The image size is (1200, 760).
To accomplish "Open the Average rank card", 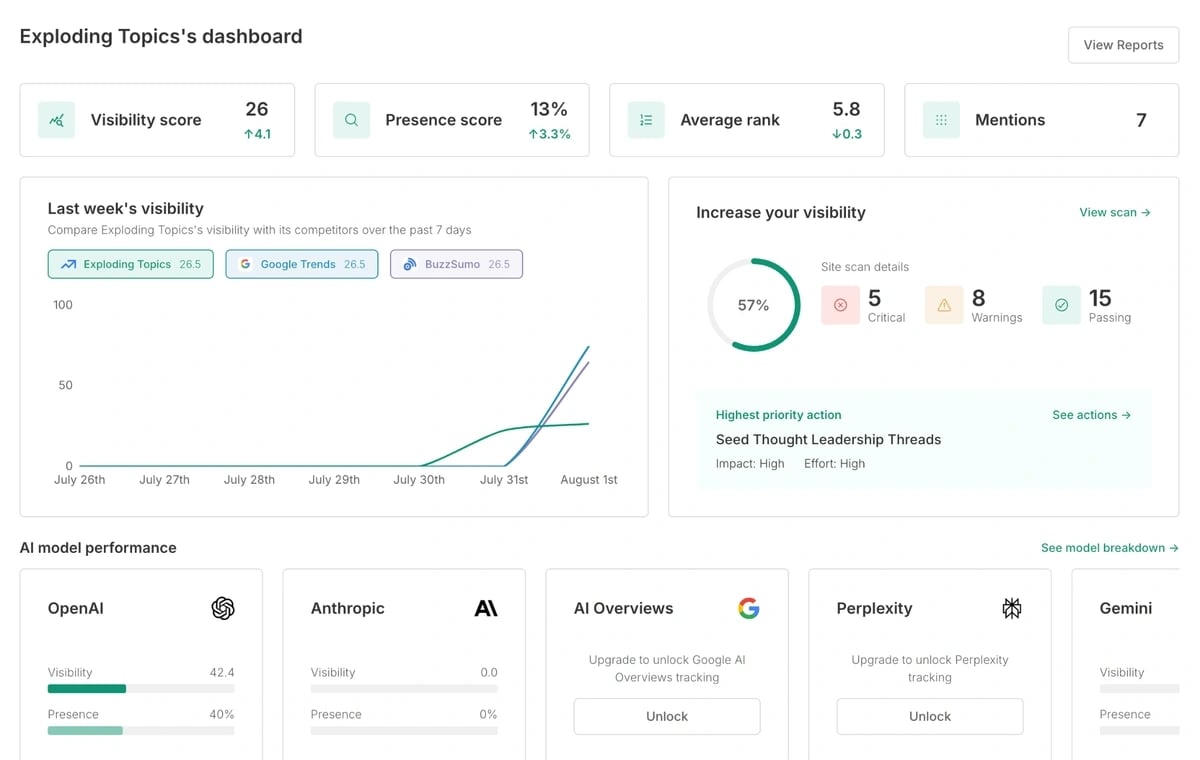I will [x=747, y=120].
